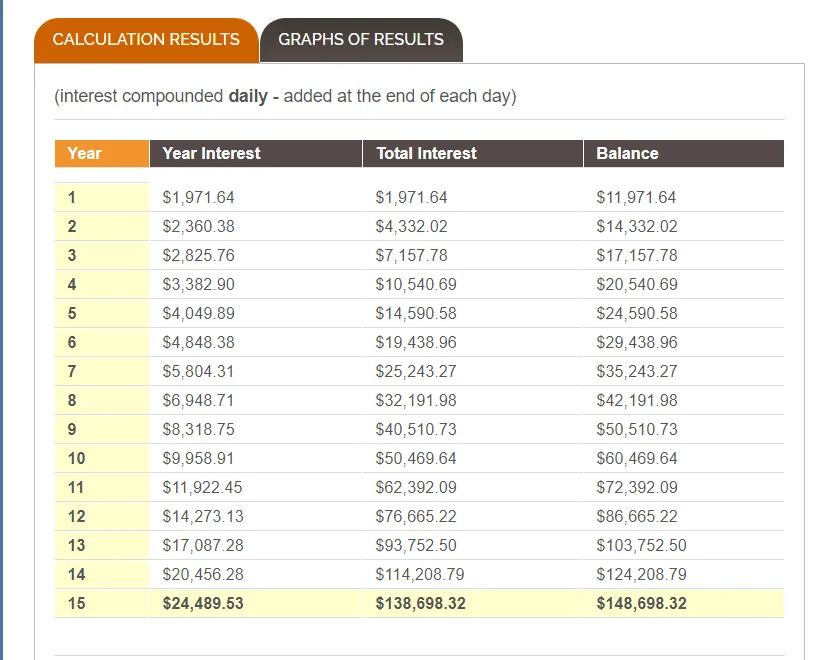828x660 pixels.
Task: Open the Calculation Results tab
Action: tap(146, 40)
